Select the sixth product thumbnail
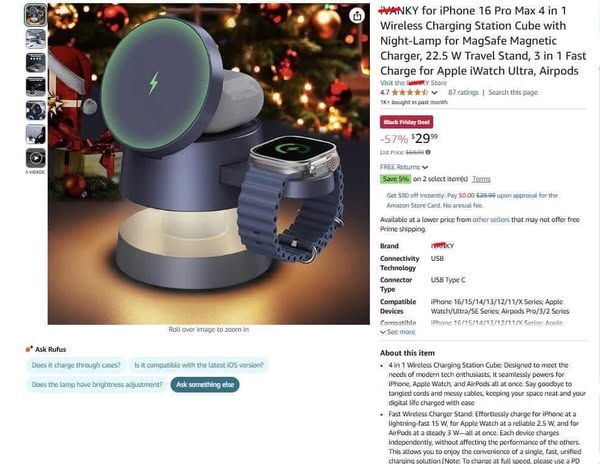This screenshot has width=600, height=464. tap(36, 134)
